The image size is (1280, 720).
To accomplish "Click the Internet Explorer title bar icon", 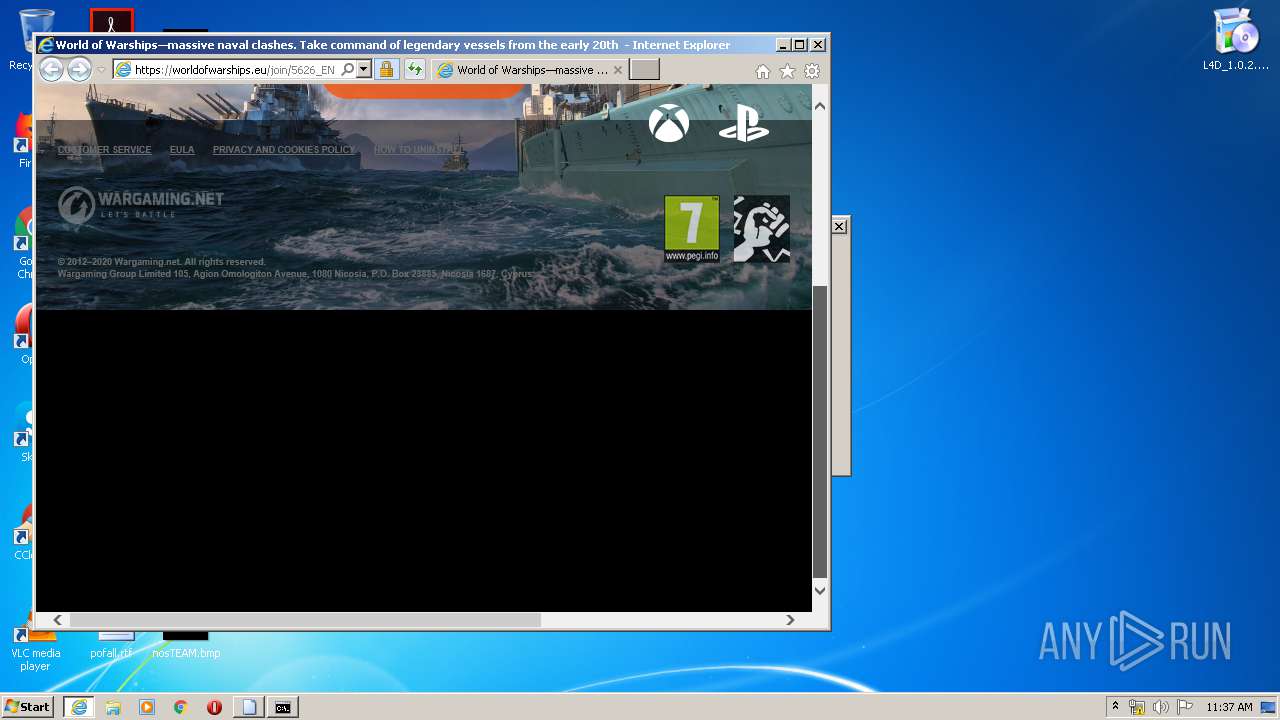I will point(45,45).
